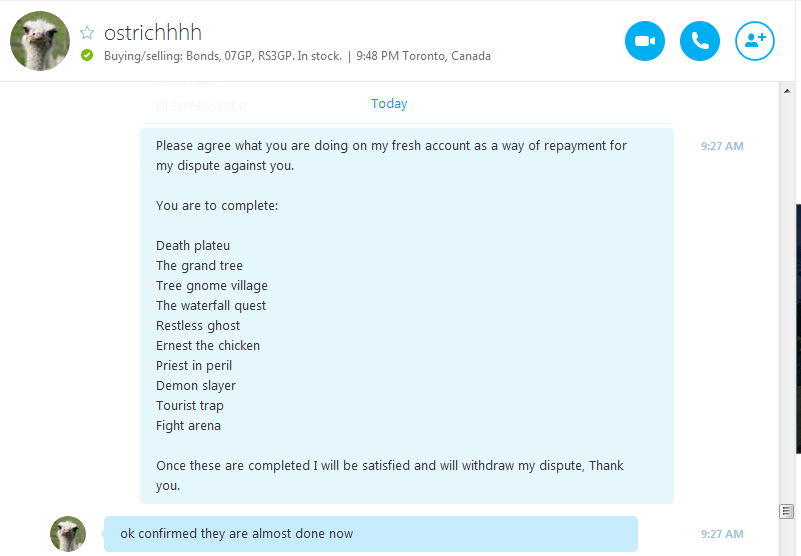This screenshot has width=801, height=556.
Task: Toggle the favorite star for ostrichhhh
Action: coord(87,33)
